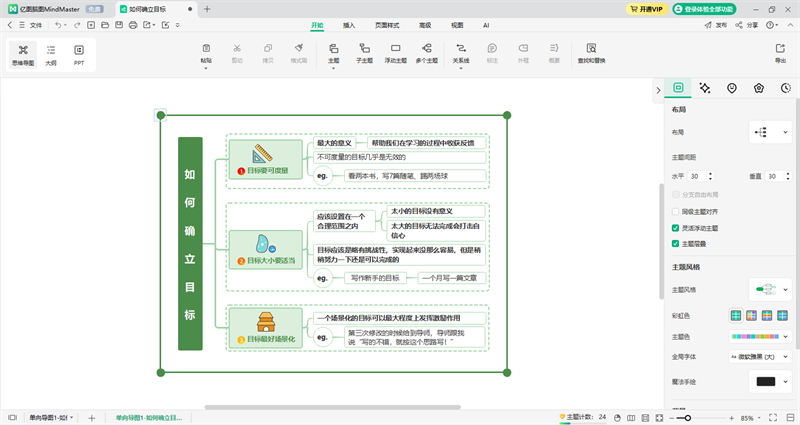This screenshot has height=425, width=800.
Task: Switch to PPT presentation mode
Action: [79, 53]
